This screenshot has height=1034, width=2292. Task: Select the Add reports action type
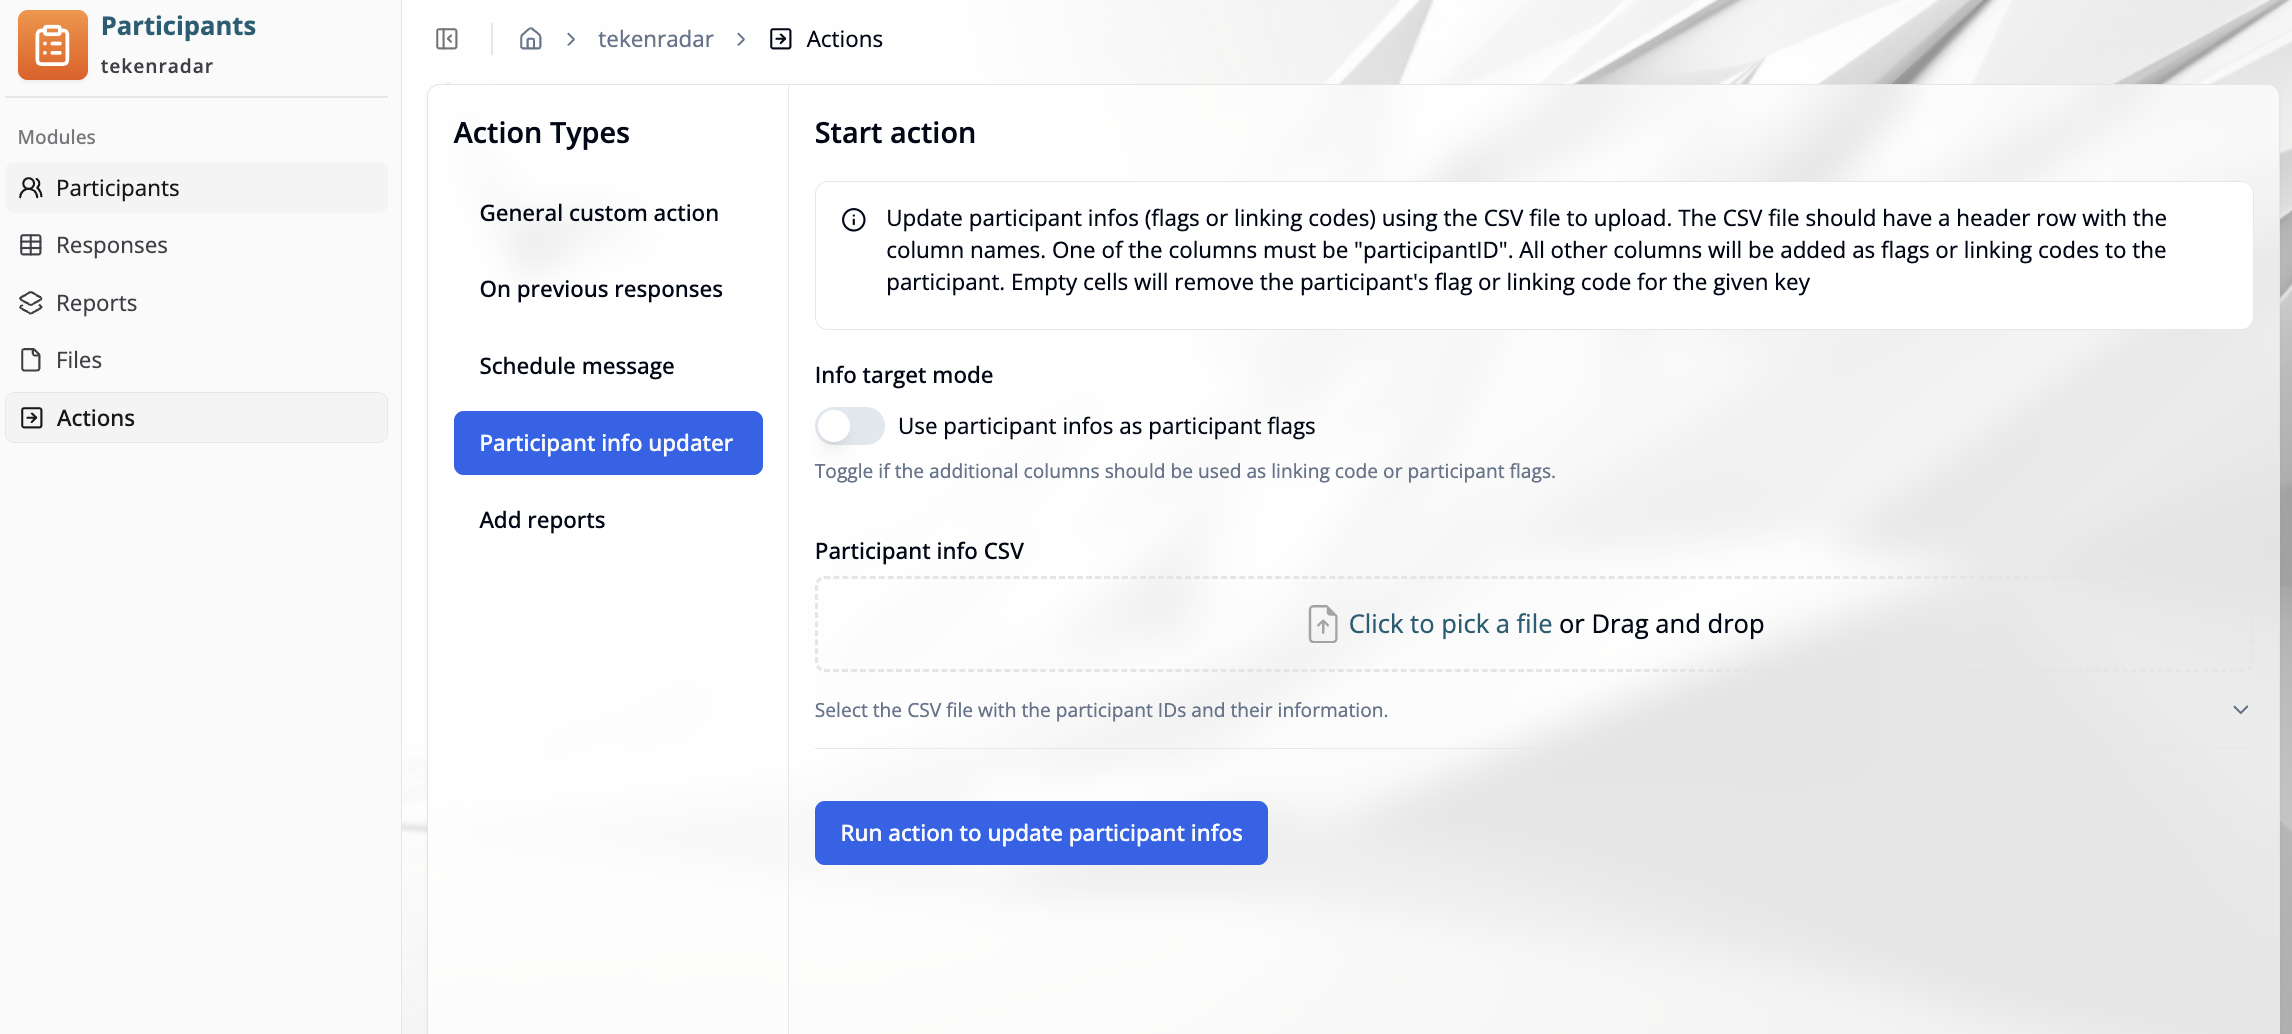542,519
